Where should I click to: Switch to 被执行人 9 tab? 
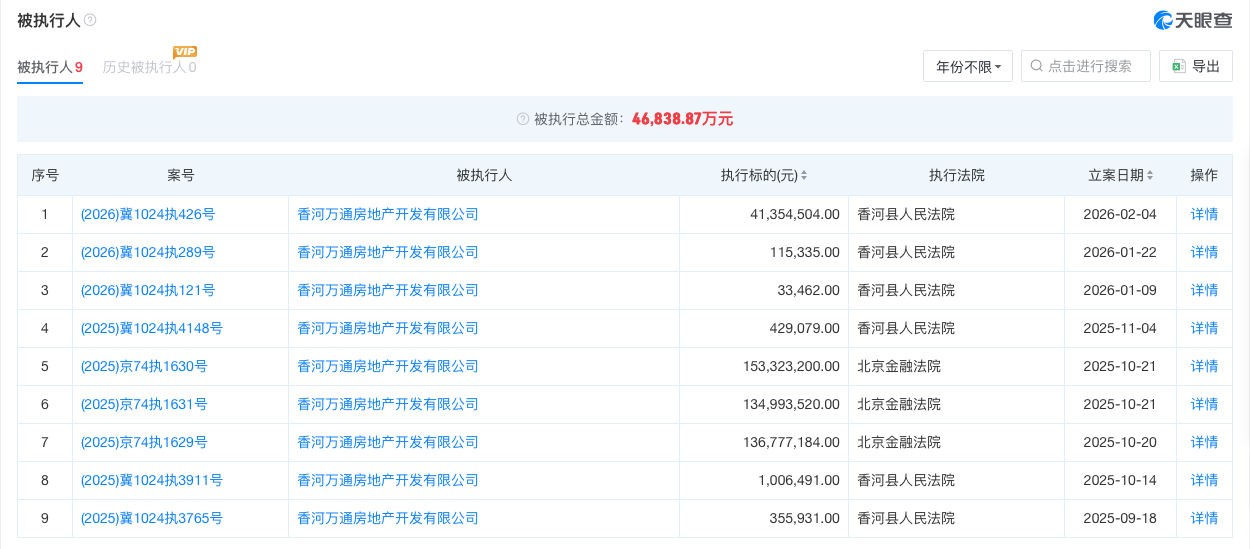pyautogui.click(x=49, y=67)
